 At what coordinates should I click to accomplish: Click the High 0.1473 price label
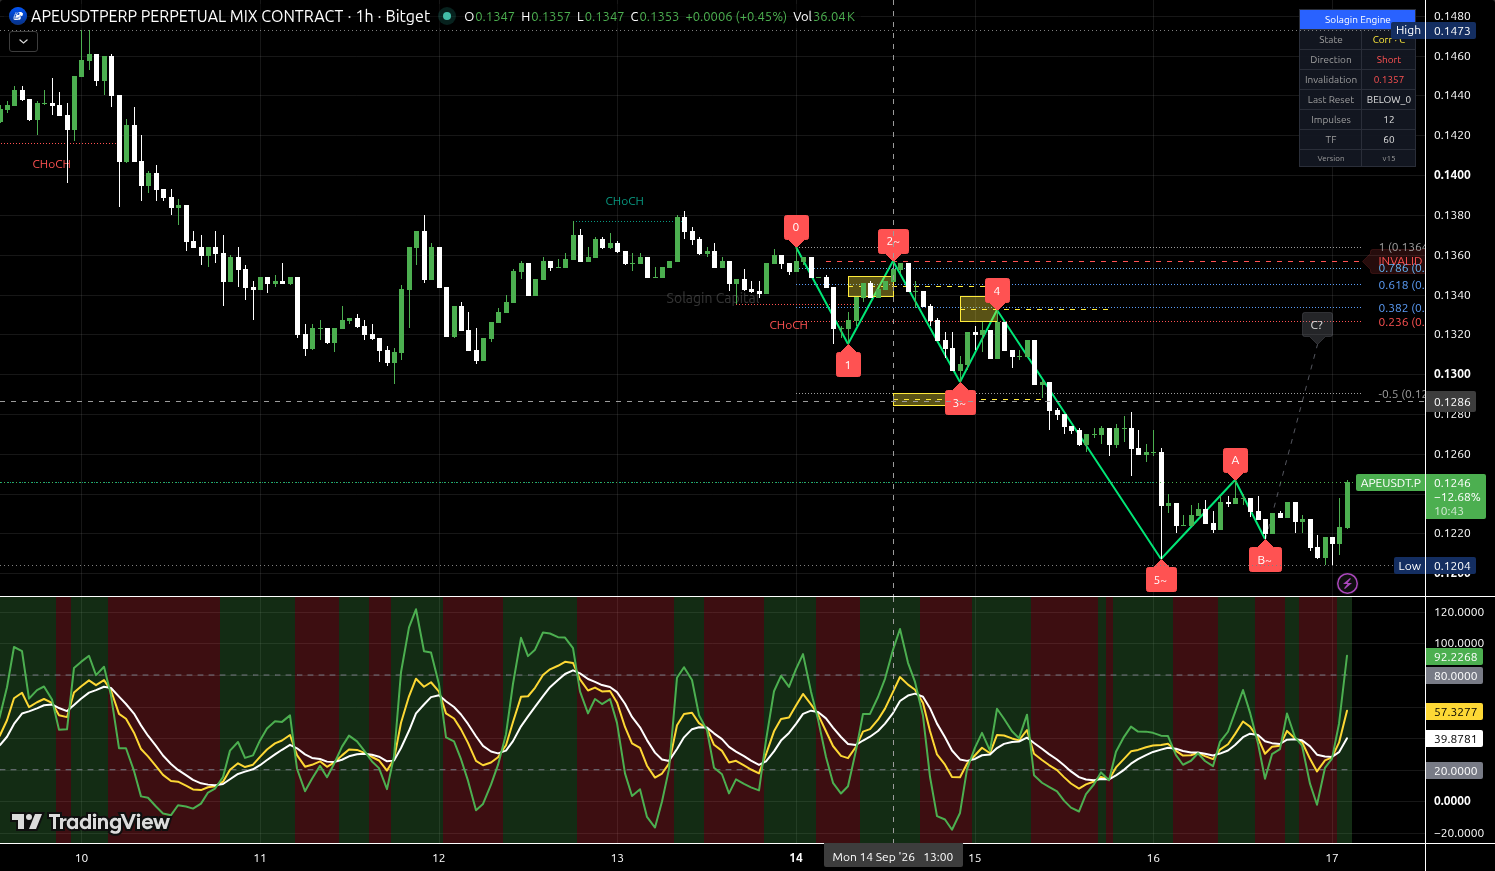pyautogui.click(x=1434, y=31)
